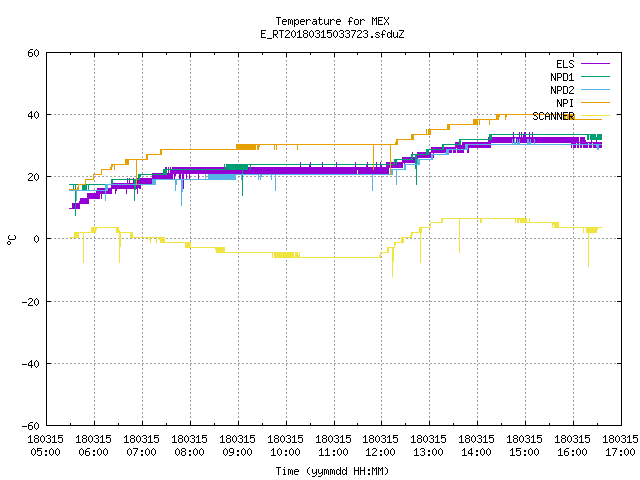This screenshot has width=640, height=480.
Task: Click the x-axis label 180315 06:00
Action: pyautogui.click(x=93, y=446)
